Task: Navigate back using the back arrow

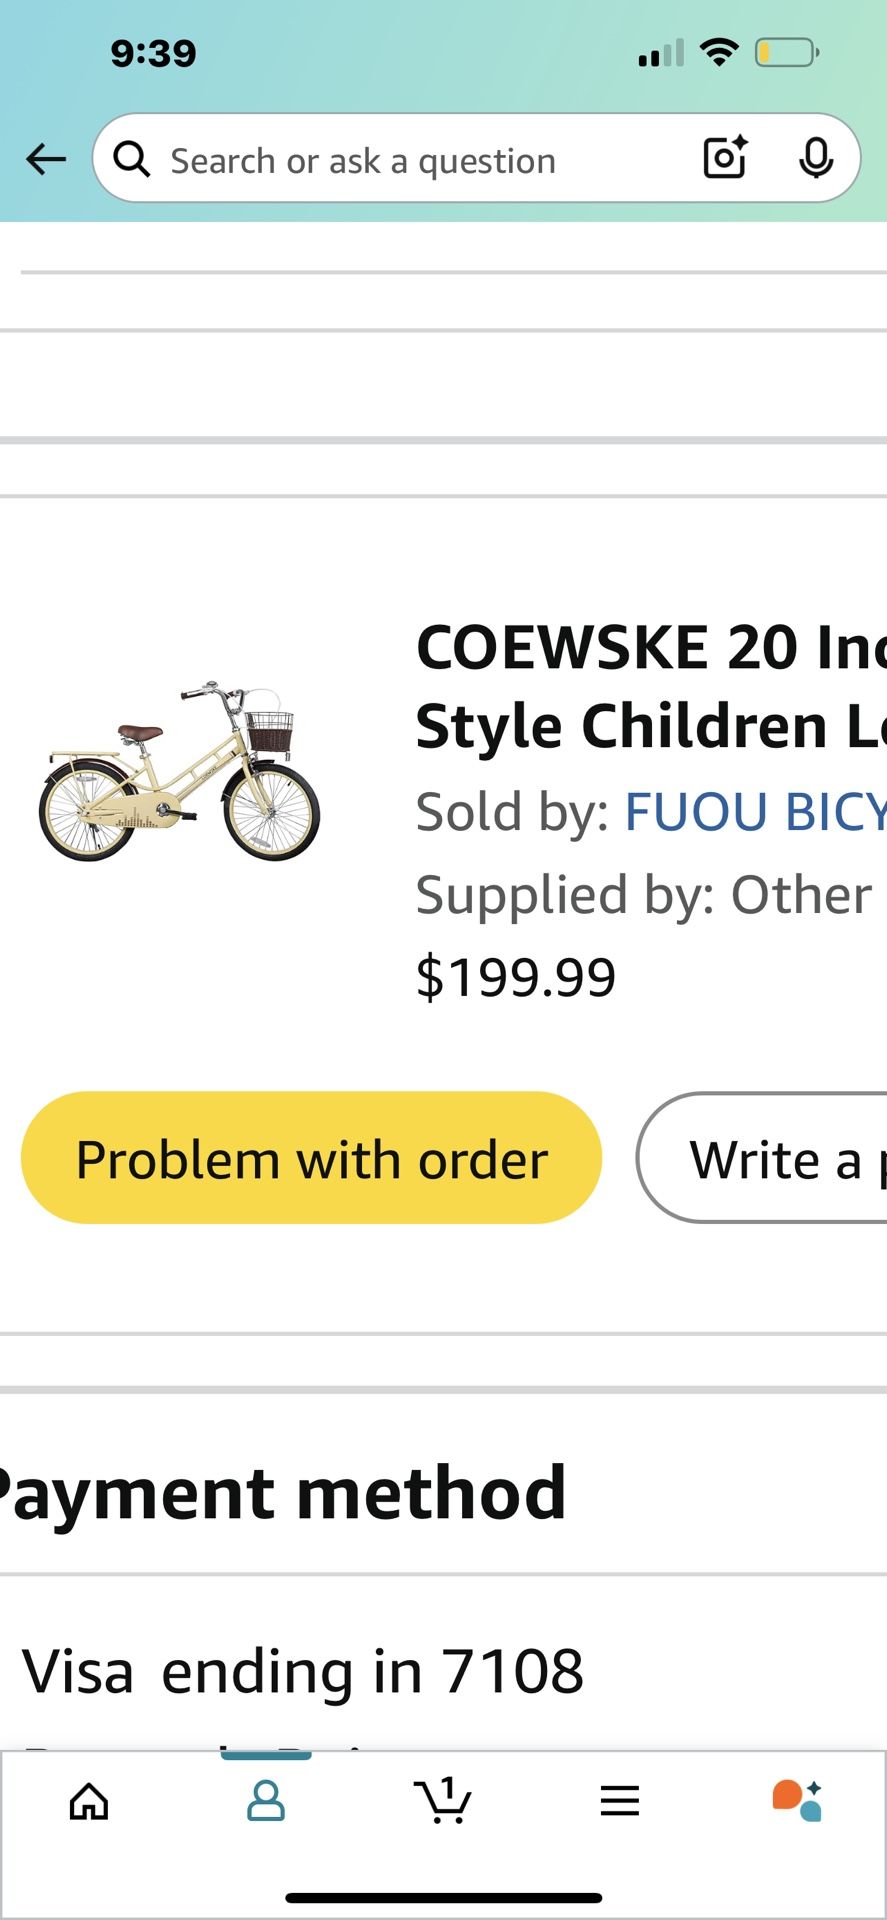Action: point(45,159)
